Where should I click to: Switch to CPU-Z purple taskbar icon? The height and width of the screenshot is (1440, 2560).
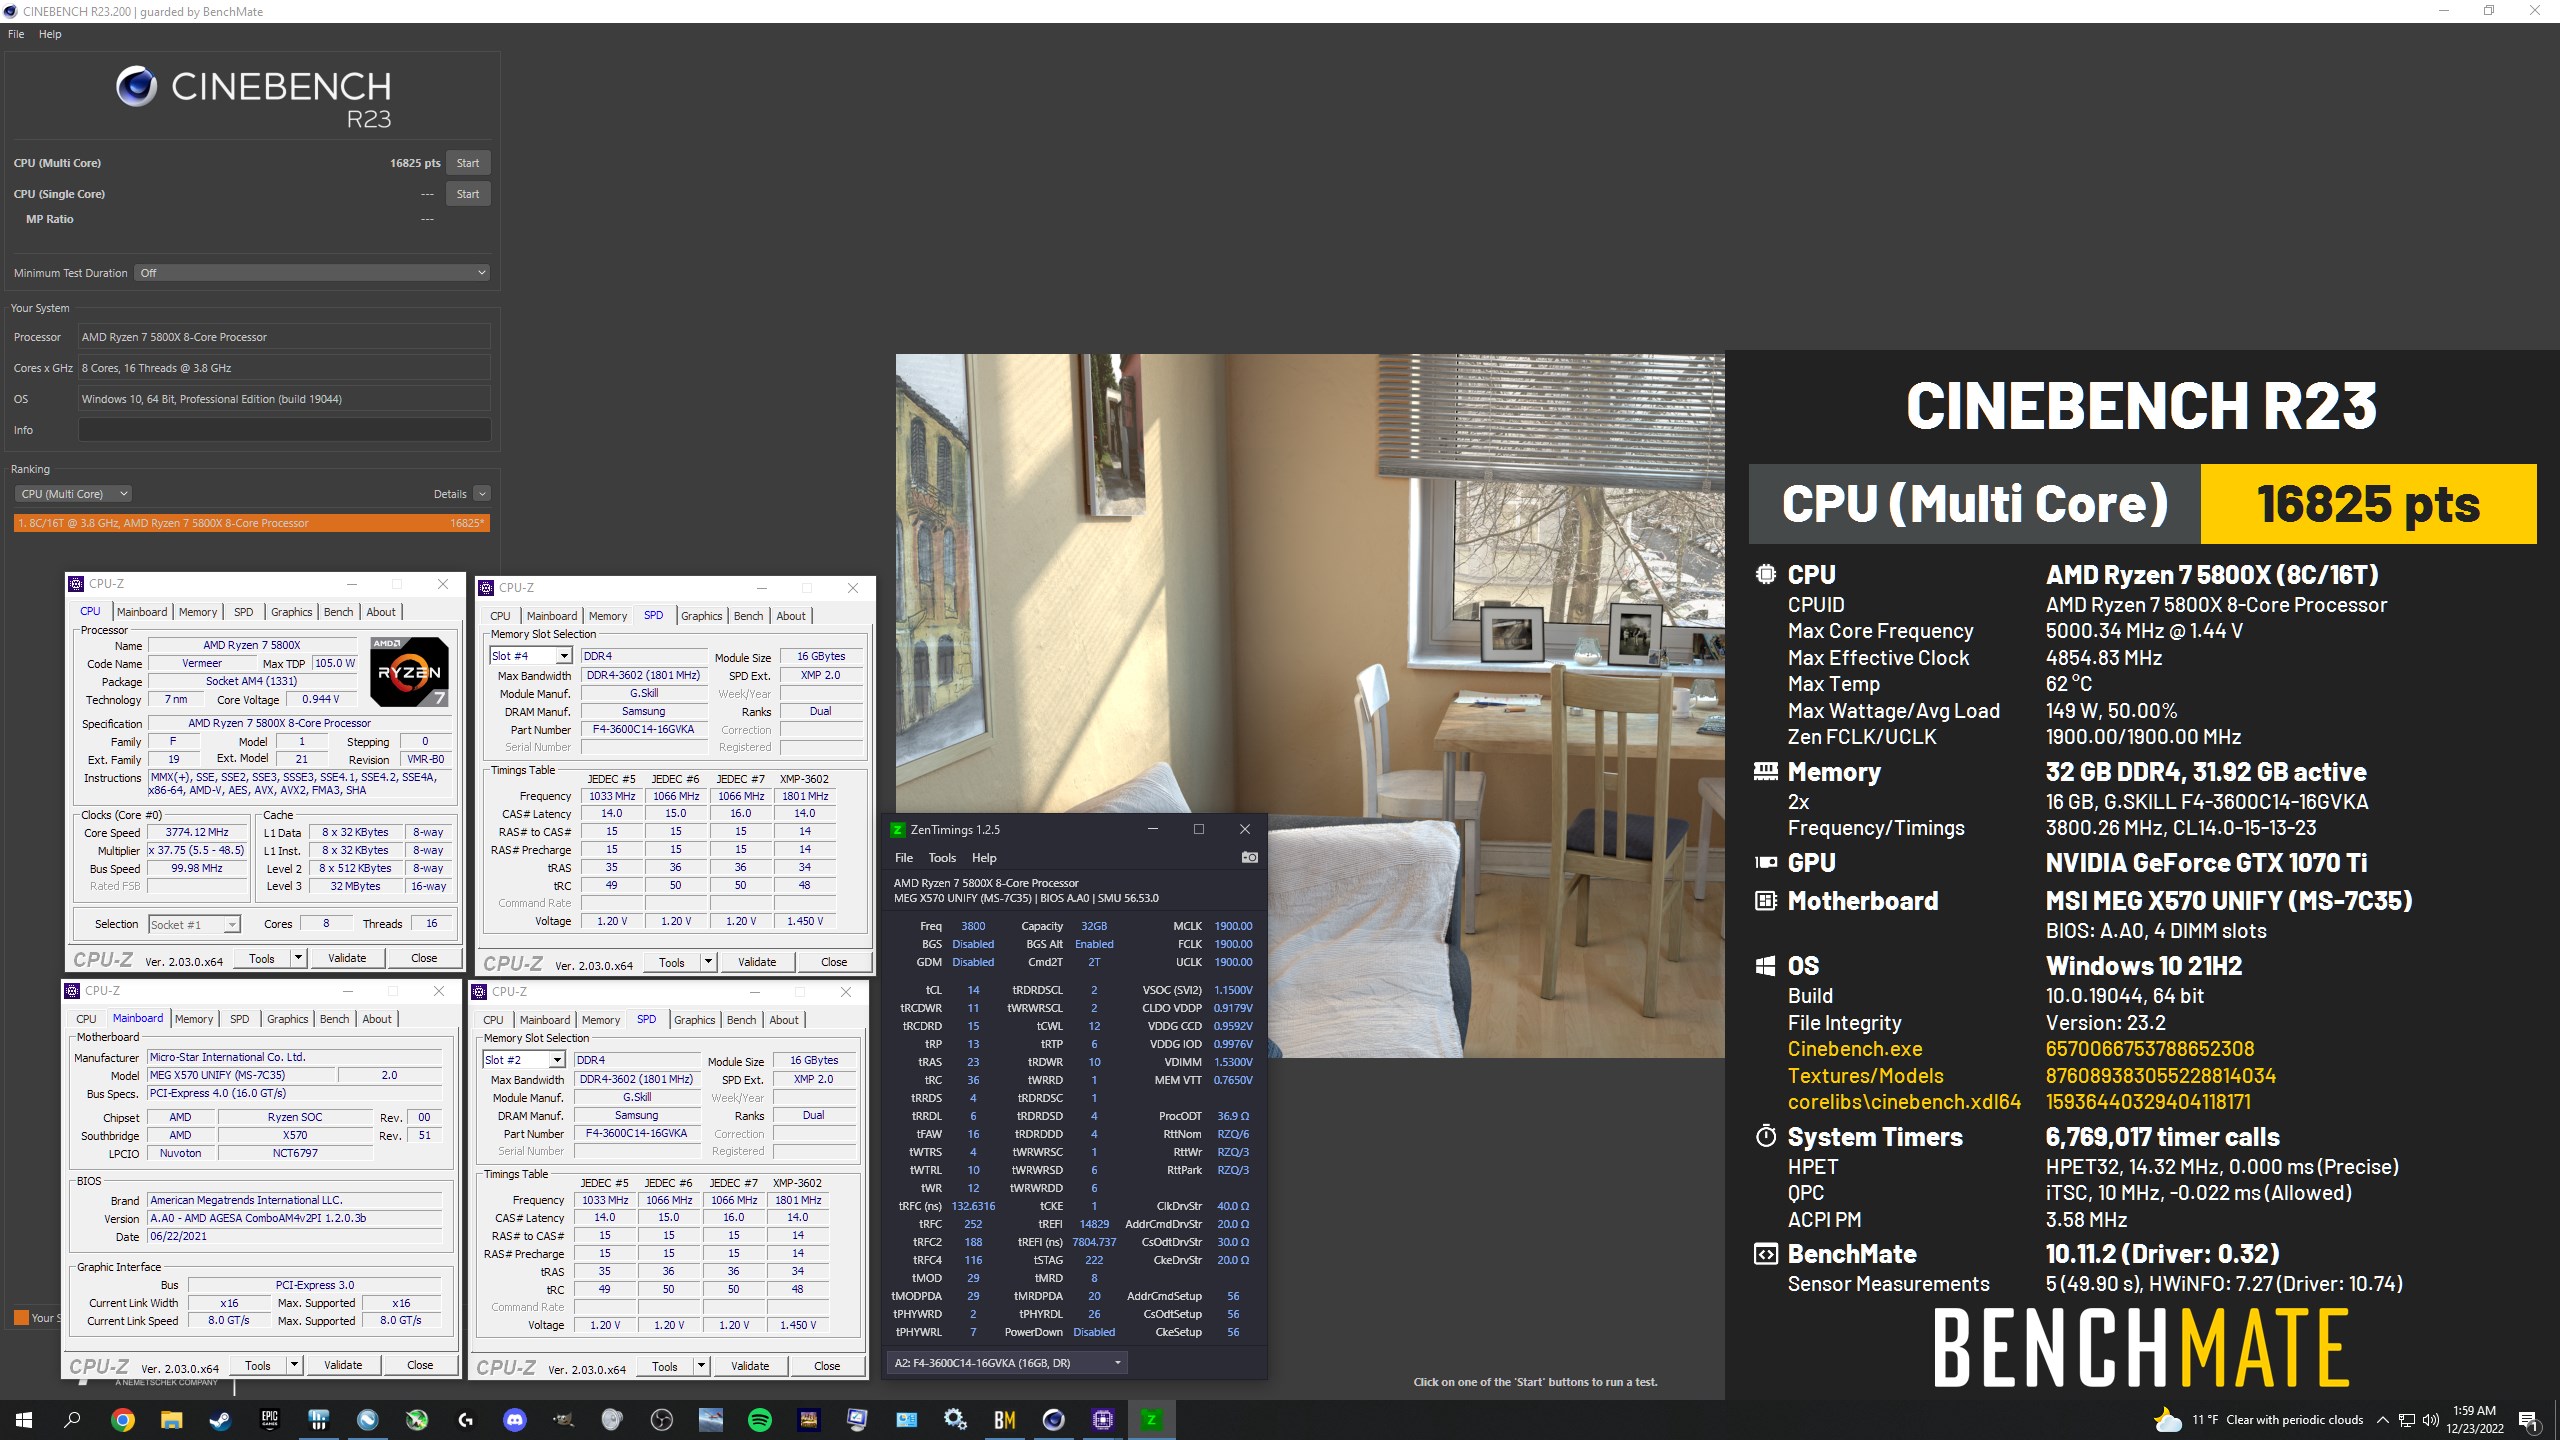[x=1102, y=1419]
